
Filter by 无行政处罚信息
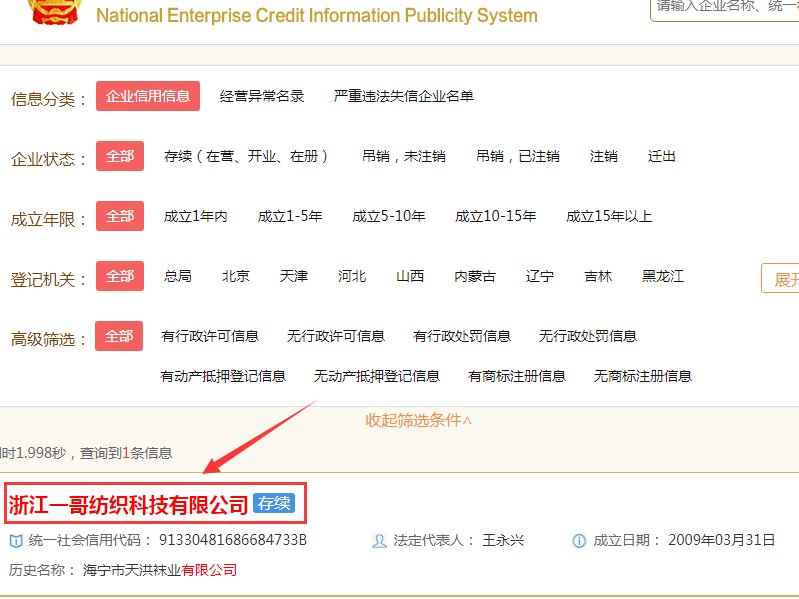(x=588, y=336)
